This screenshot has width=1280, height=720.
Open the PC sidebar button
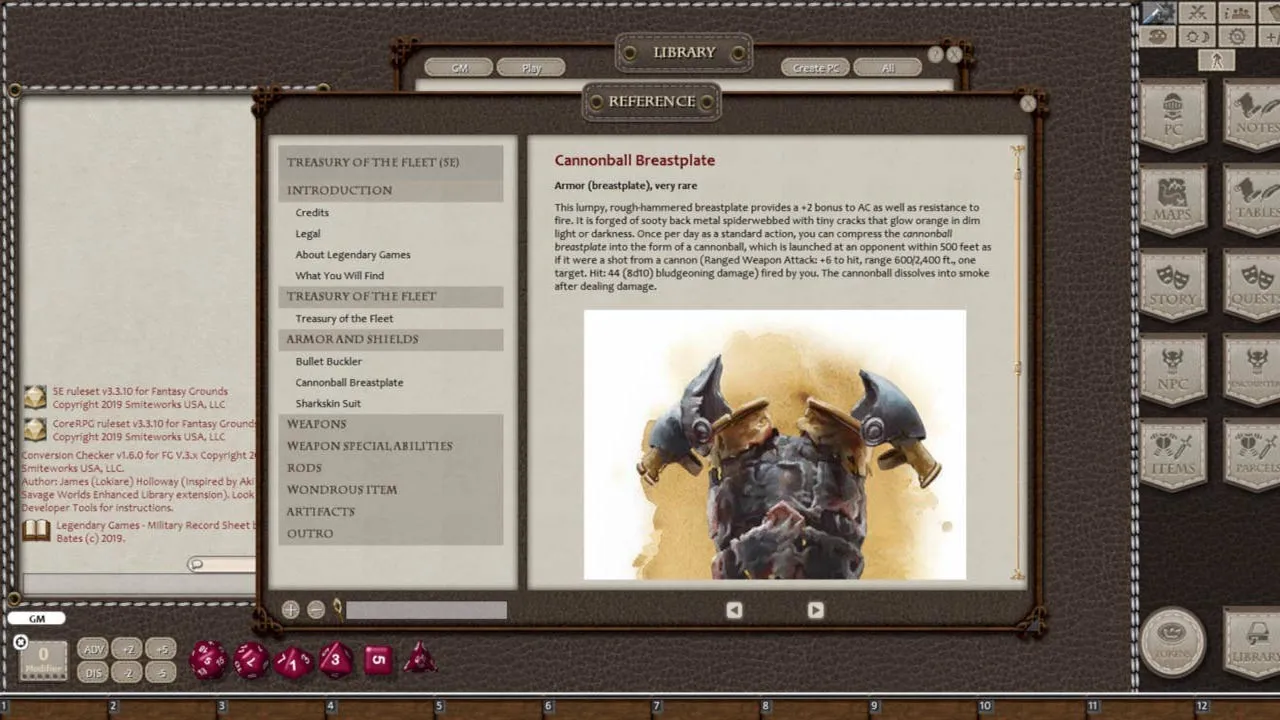click(x=1173, y=113)
